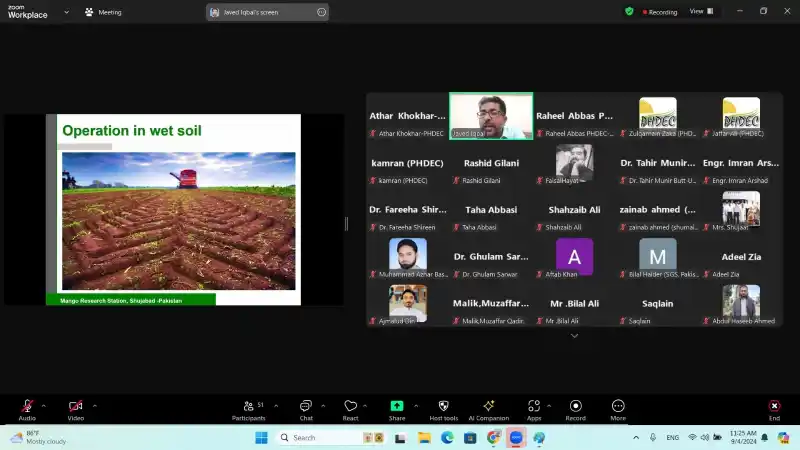This screenshot has height=450, width=800.
Task: Open the Chat panel
Action: pos(306,408)
